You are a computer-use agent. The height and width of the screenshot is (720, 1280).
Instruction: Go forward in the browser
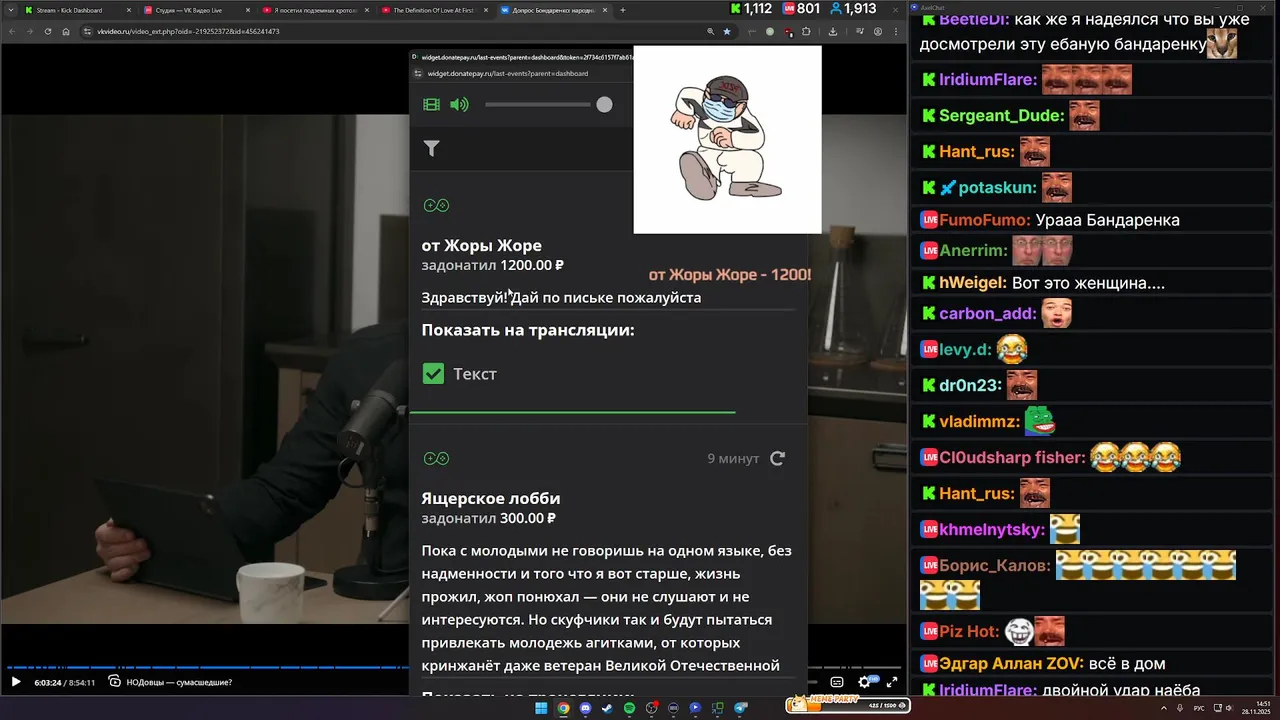click(x=30, y=31)
